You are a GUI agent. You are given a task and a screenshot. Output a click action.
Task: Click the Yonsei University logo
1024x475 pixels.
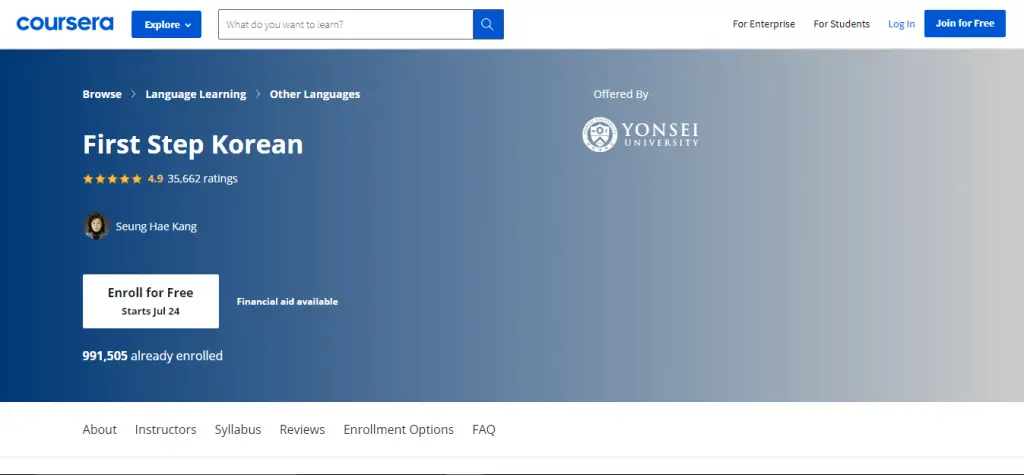pyautogui.click(x=641, y=134)
